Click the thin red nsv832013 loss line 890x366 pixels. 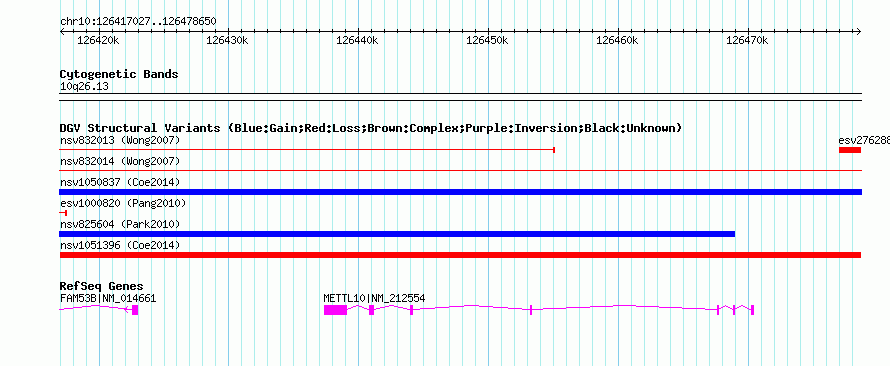tap(307, 150)
